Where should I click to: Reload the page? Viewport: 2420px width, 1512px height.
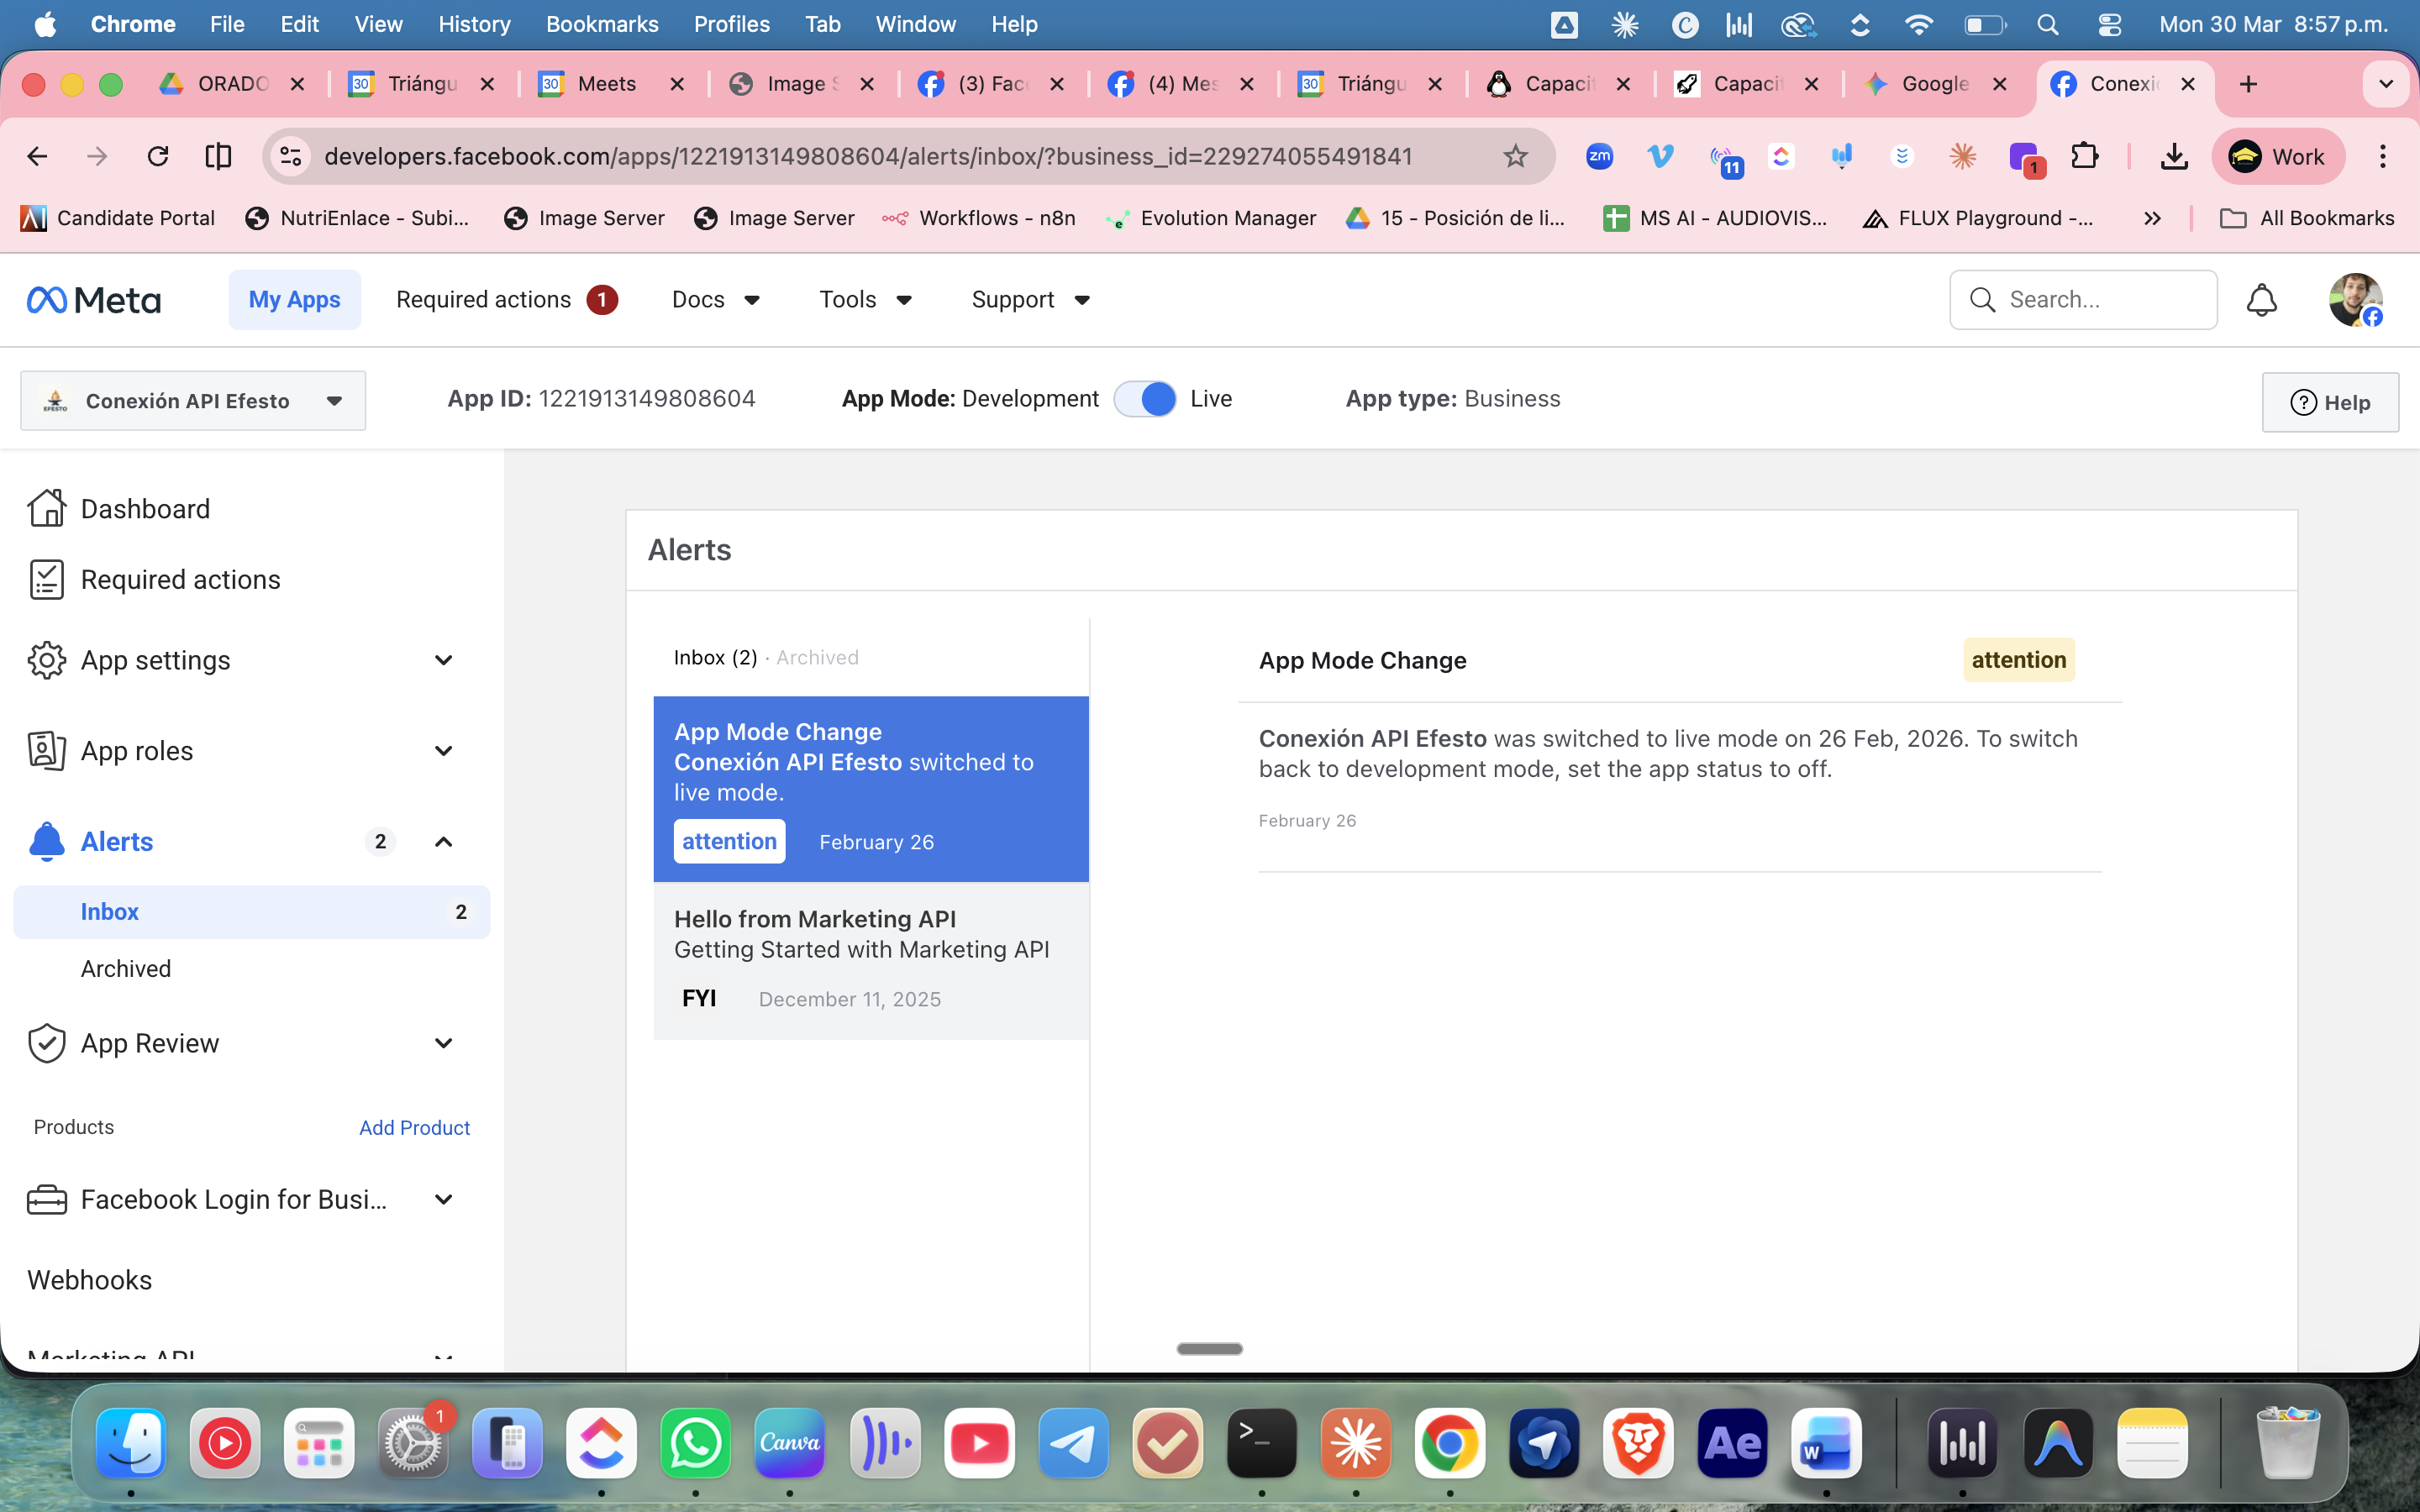click(158, 156)
